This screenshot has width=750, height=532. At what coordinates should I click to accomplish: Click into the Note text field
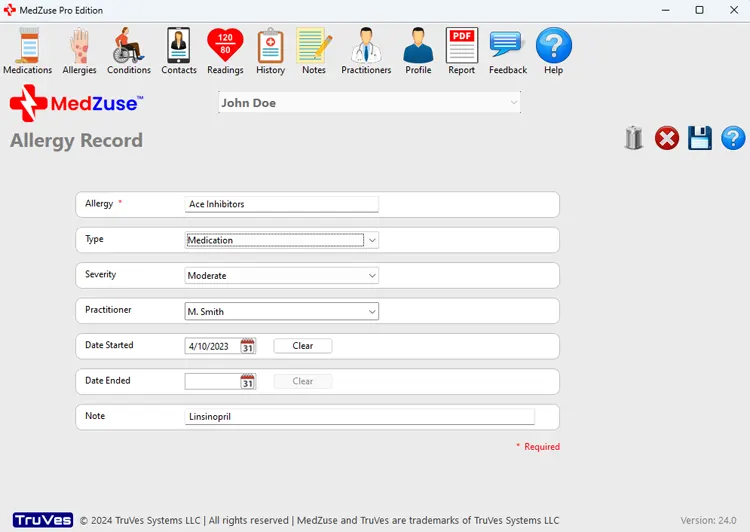(x=360, y=417)
